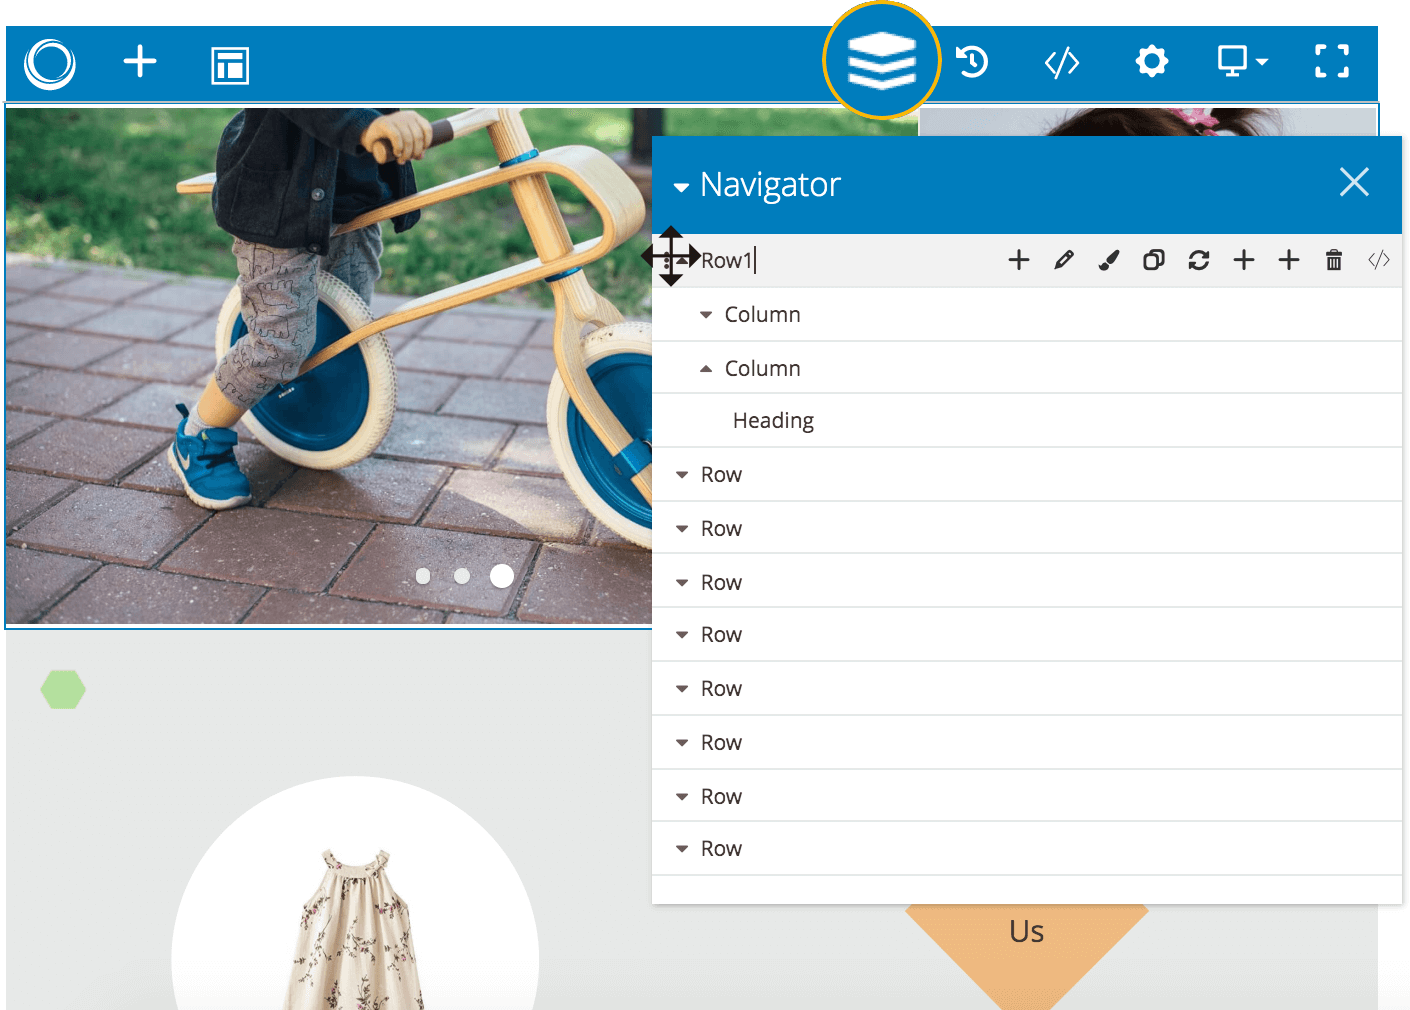Edit Row1 with the pencil icon
1410x1010 pixels.
(1064, 261)
